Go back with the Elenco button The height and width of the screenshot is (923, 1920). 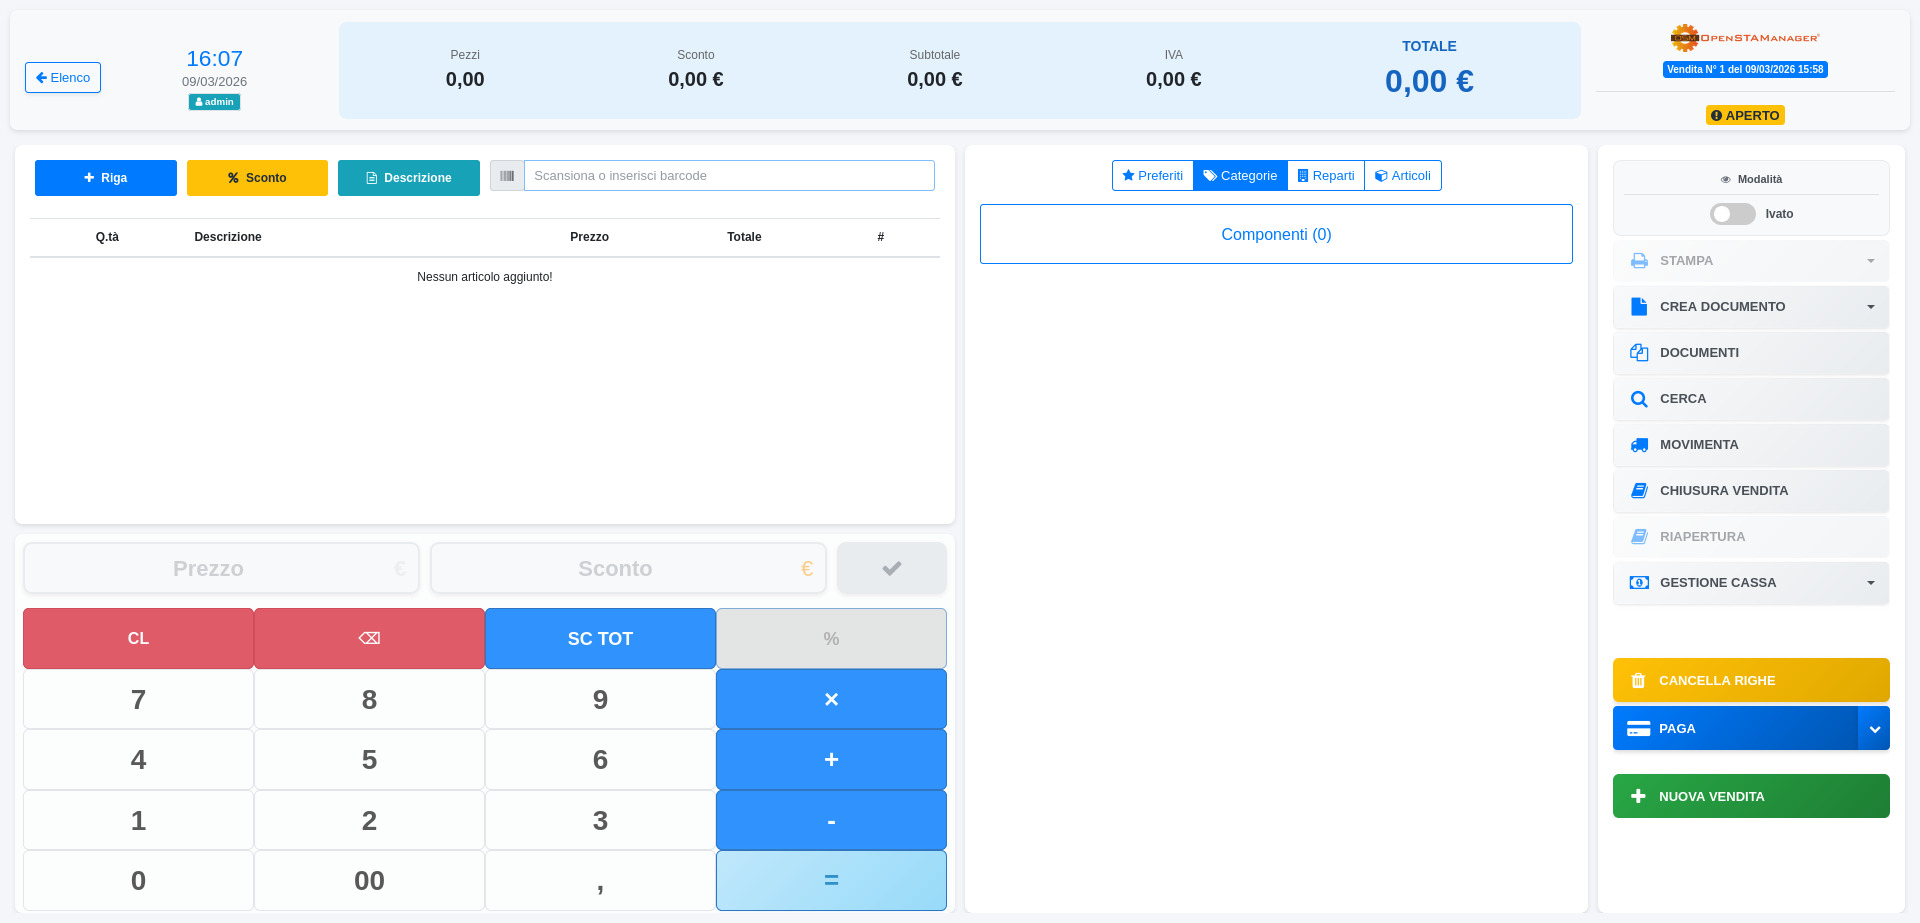point(63,78)
